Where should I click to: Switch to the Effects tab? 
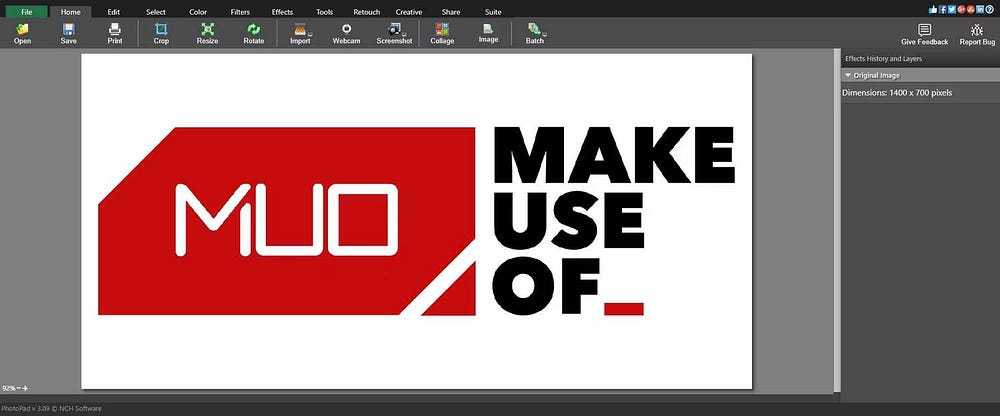(282, 11)
